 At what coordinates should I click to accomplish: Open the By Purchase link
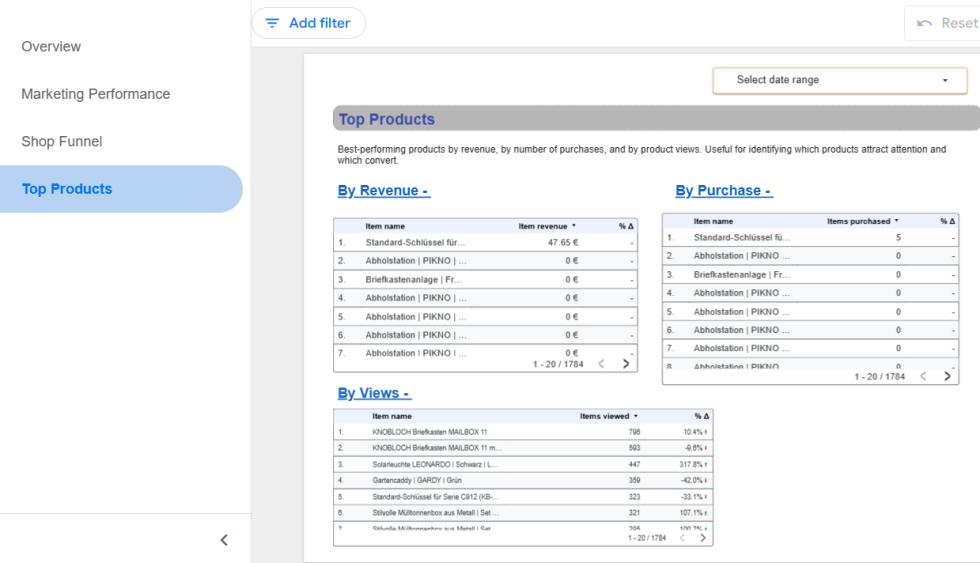point(724,191)
